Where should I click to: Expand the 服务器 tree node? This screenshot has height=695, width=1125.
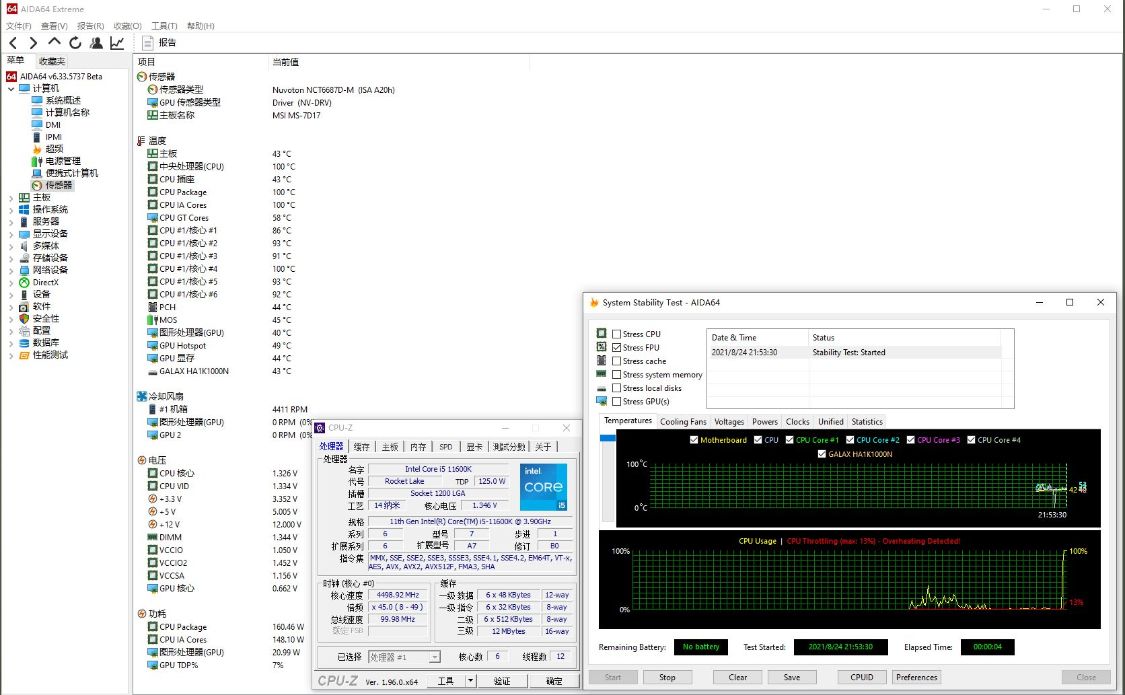(x=11, y=222)
